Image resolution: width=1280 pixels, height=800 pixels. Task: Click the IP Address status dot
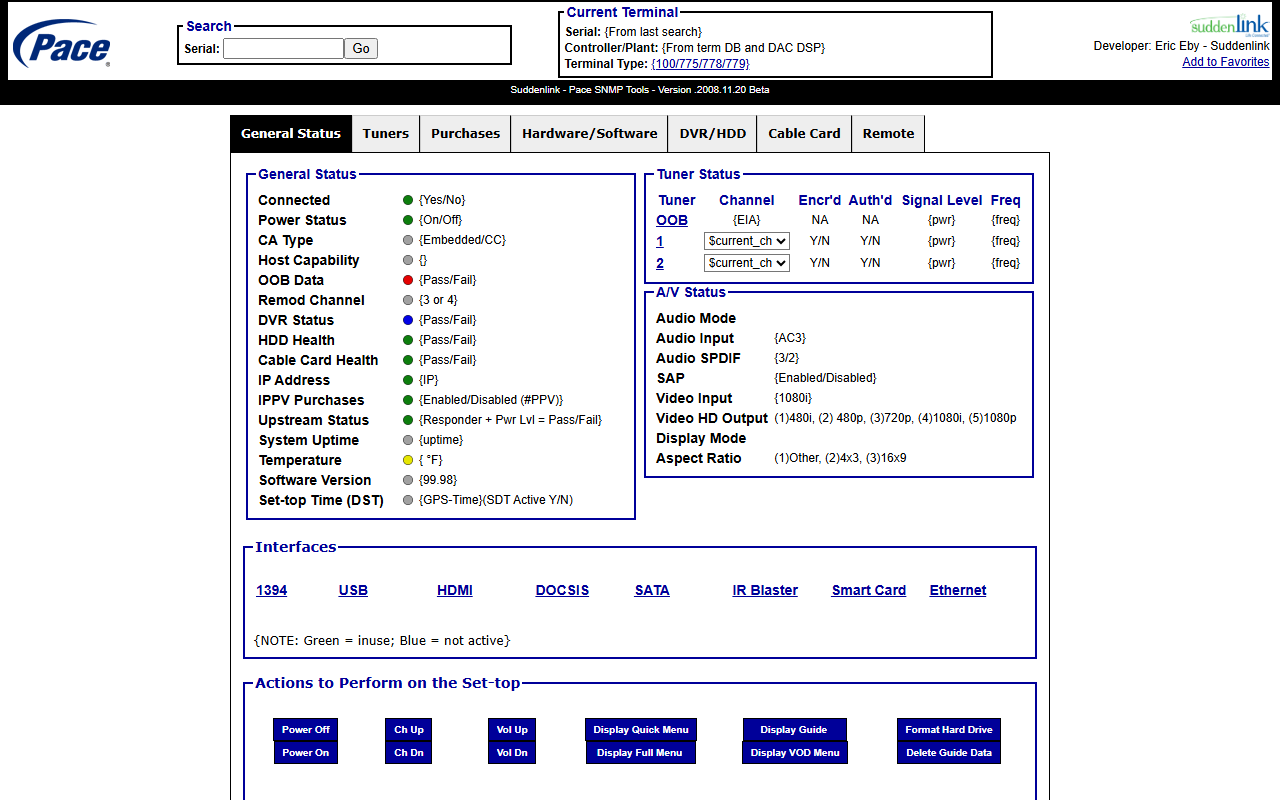408,380
